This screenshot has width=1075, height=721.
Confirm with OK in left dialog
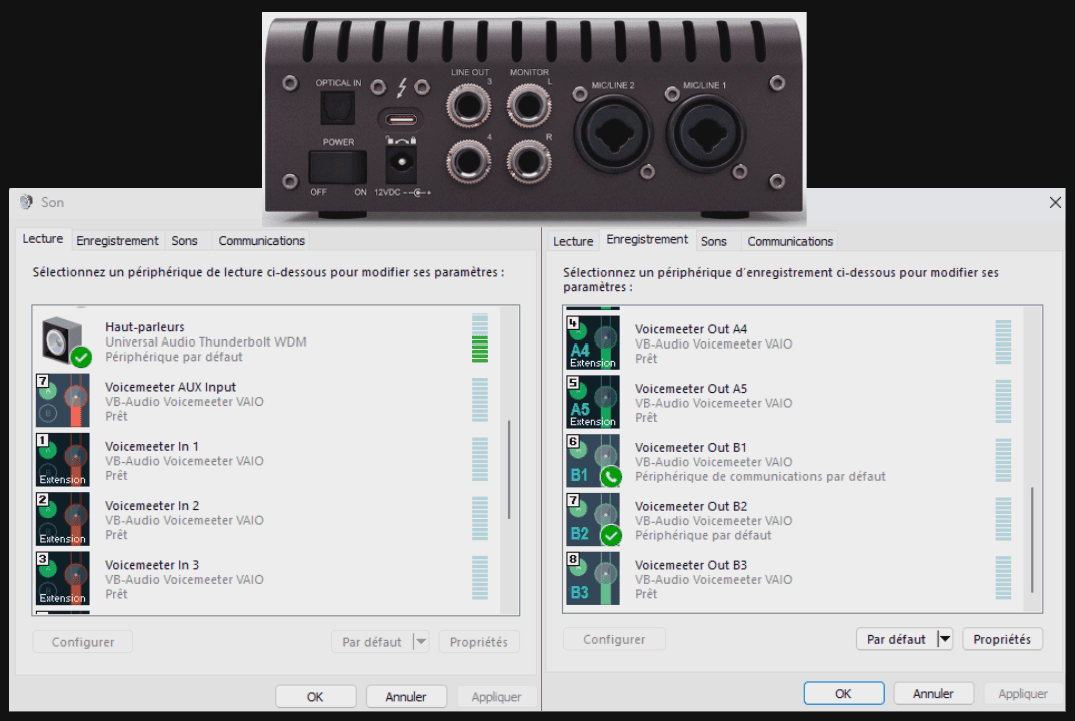(315, 696)
